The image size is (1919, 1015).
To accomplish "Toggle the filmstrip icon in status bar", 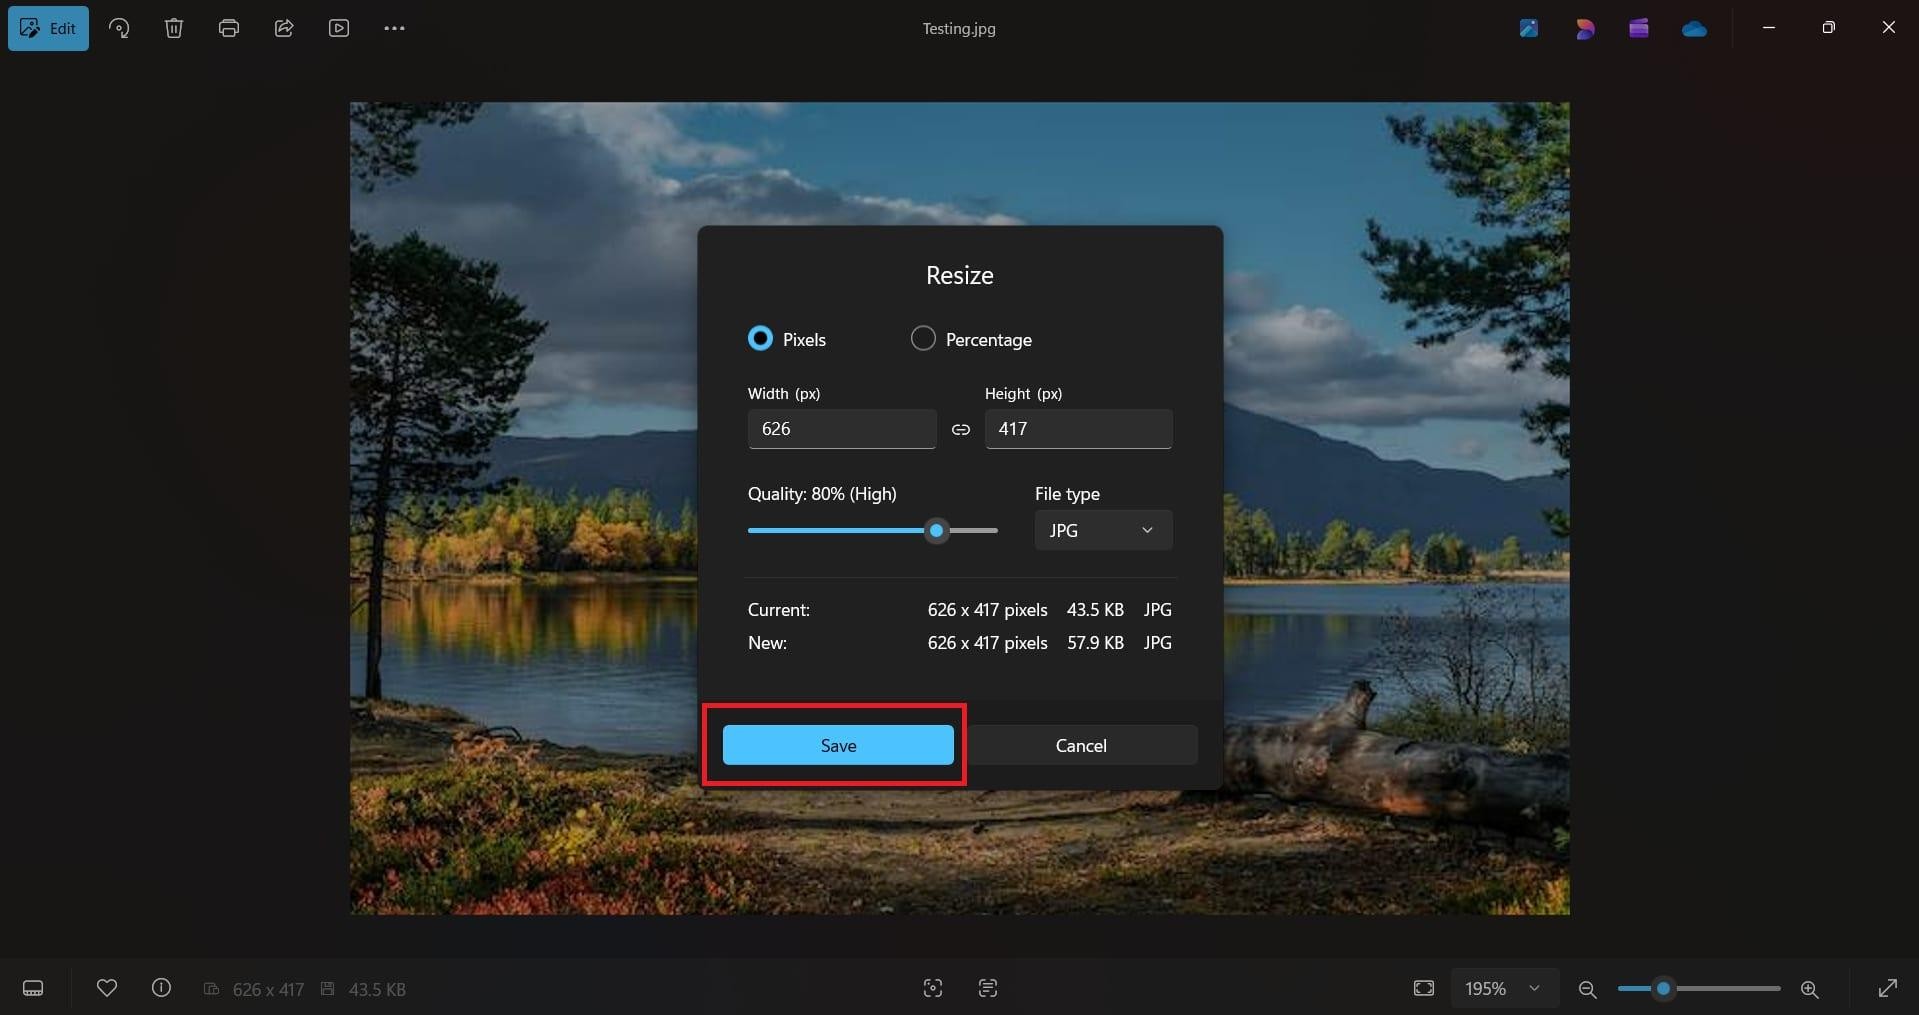I will pos(33,988).
